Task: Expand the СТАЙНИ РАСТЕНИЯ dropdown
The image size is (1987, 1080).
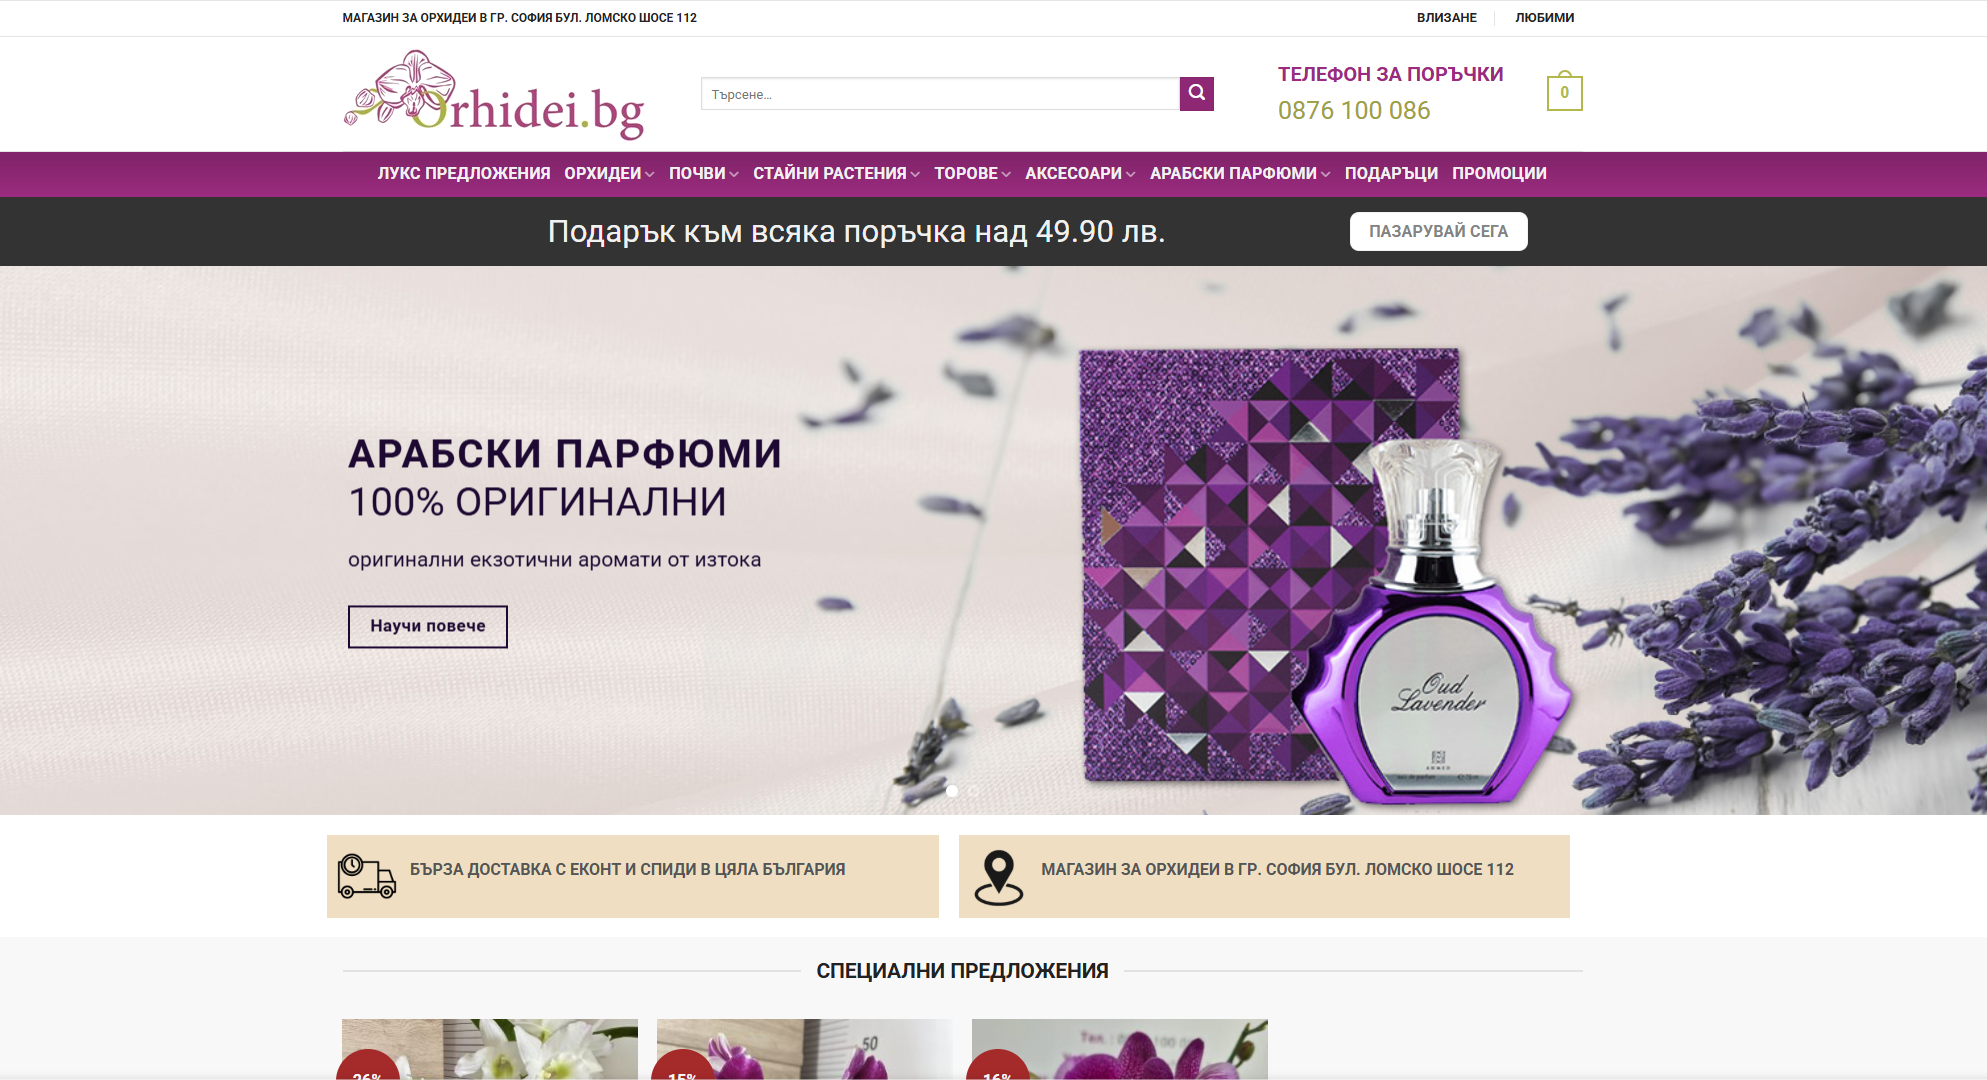Action: [836, 174]
